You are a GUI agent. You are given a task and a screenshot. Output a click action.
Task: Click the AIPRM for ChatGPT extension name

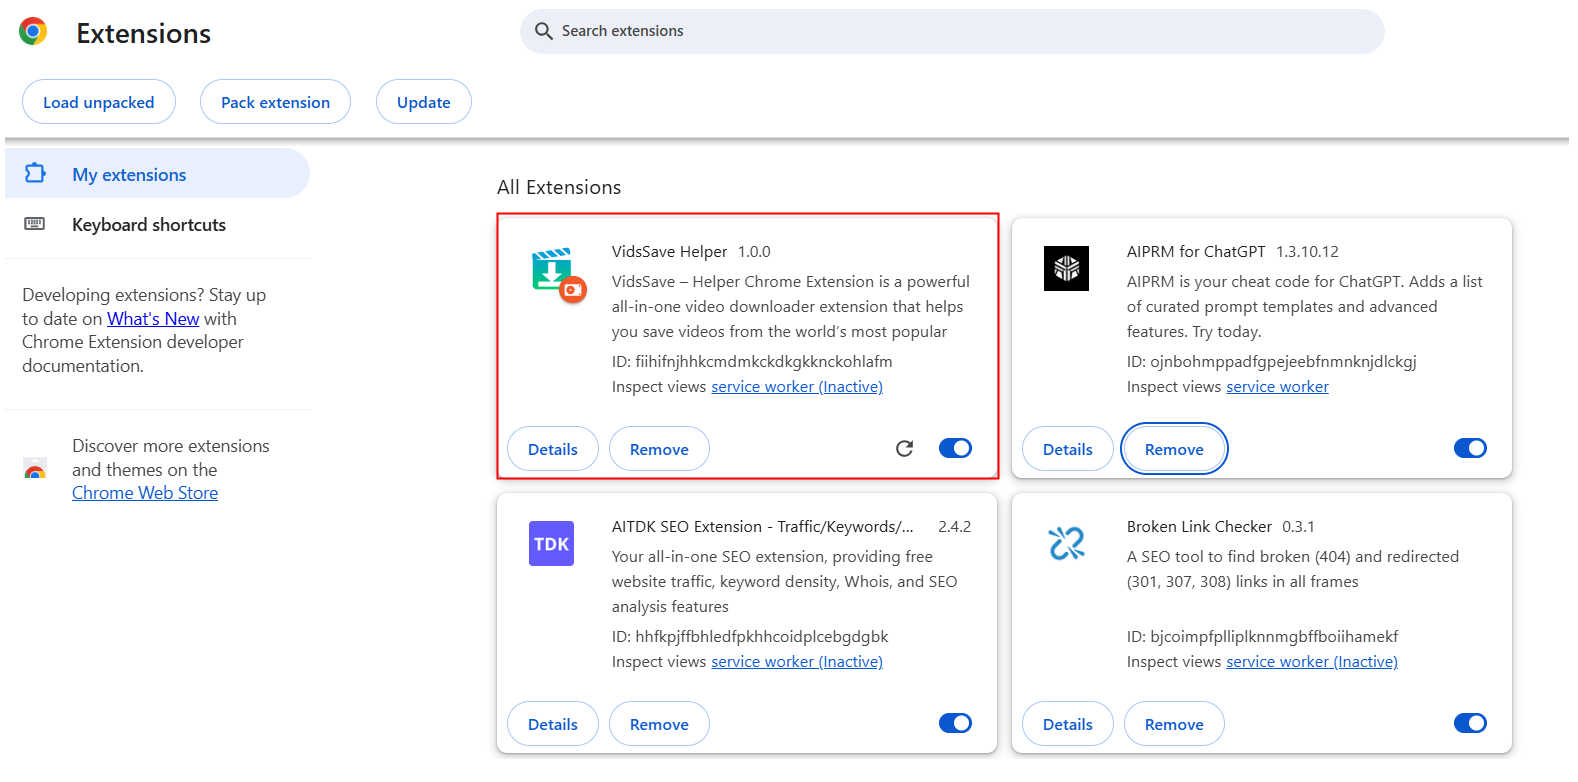(1196, 252)
